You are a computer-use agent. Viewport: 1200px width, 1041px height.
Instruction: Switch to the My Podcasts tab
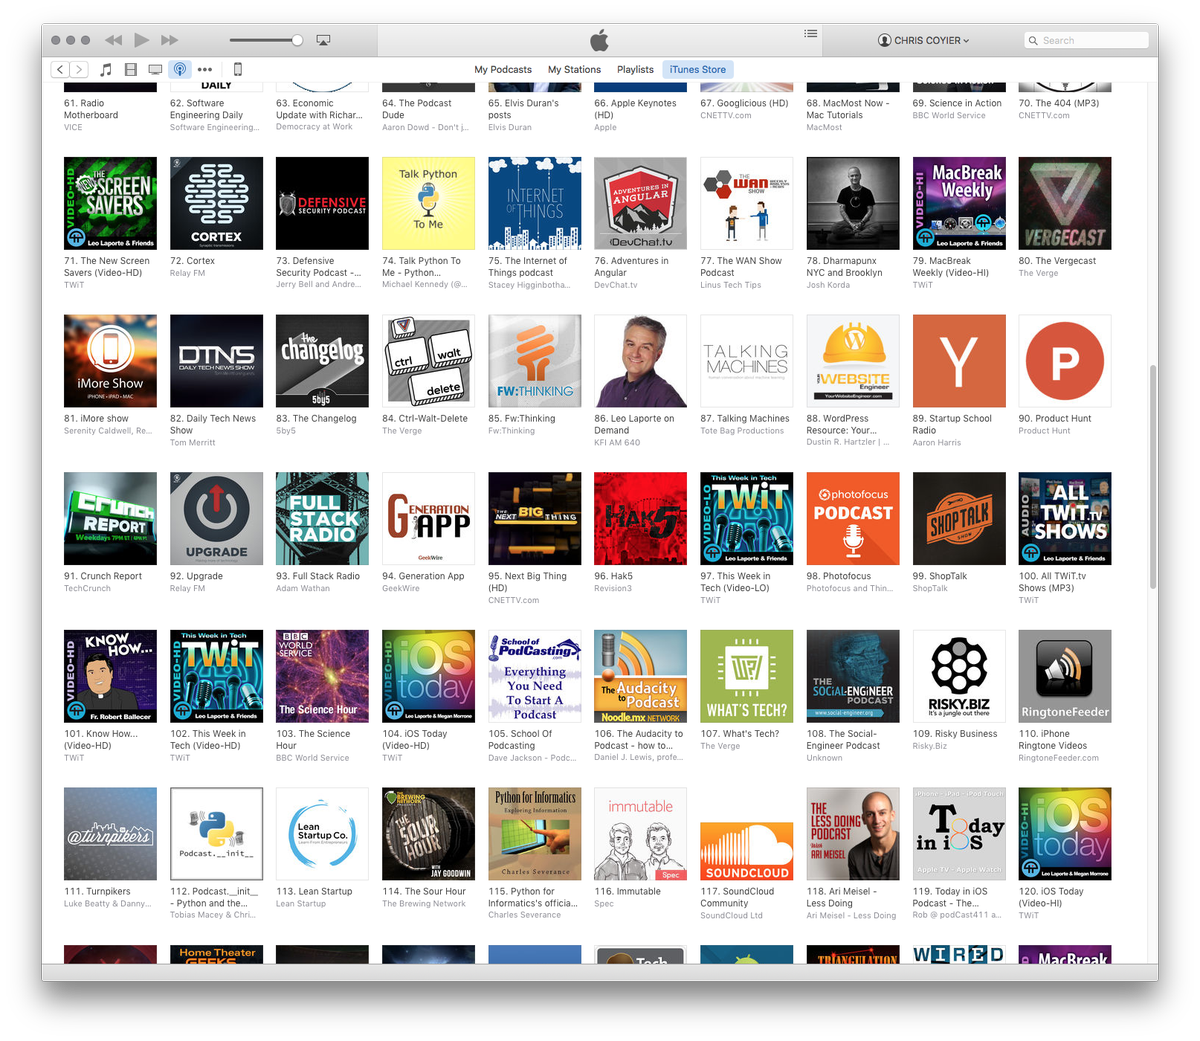(503, 69)
